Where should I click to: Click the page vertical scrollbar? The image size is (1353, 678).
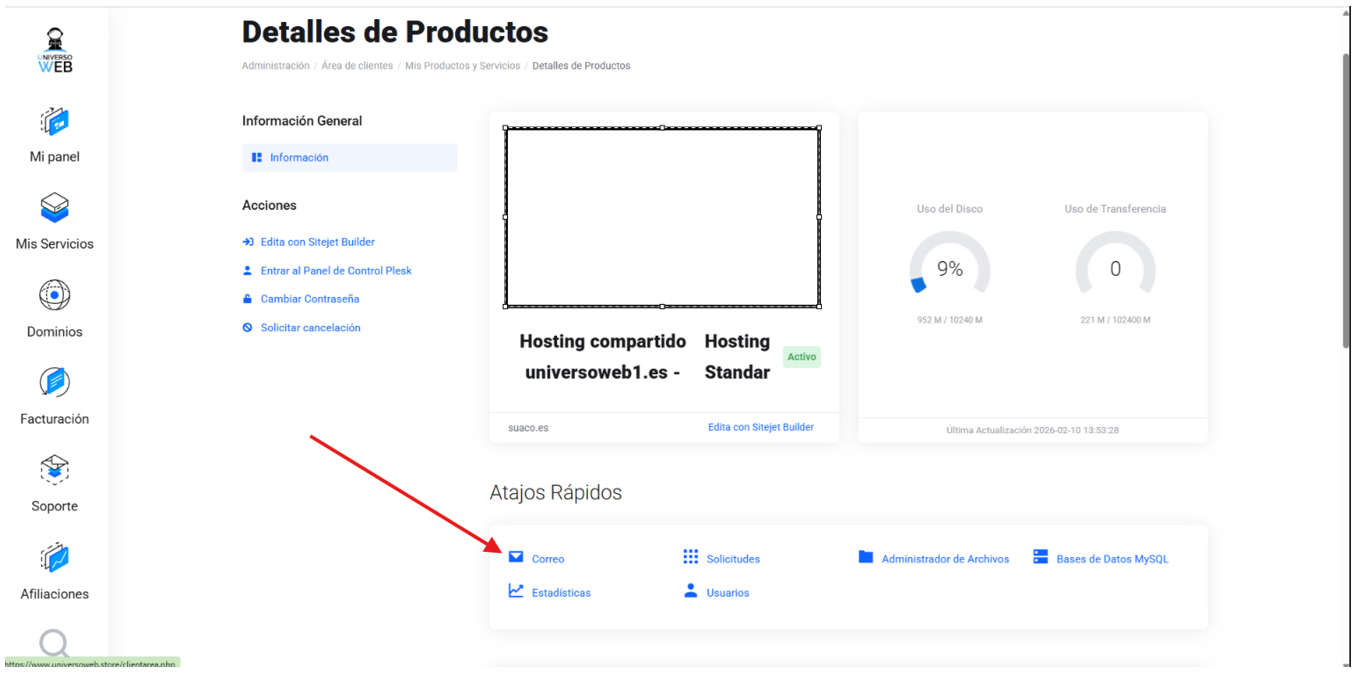tap(1345, 200)
